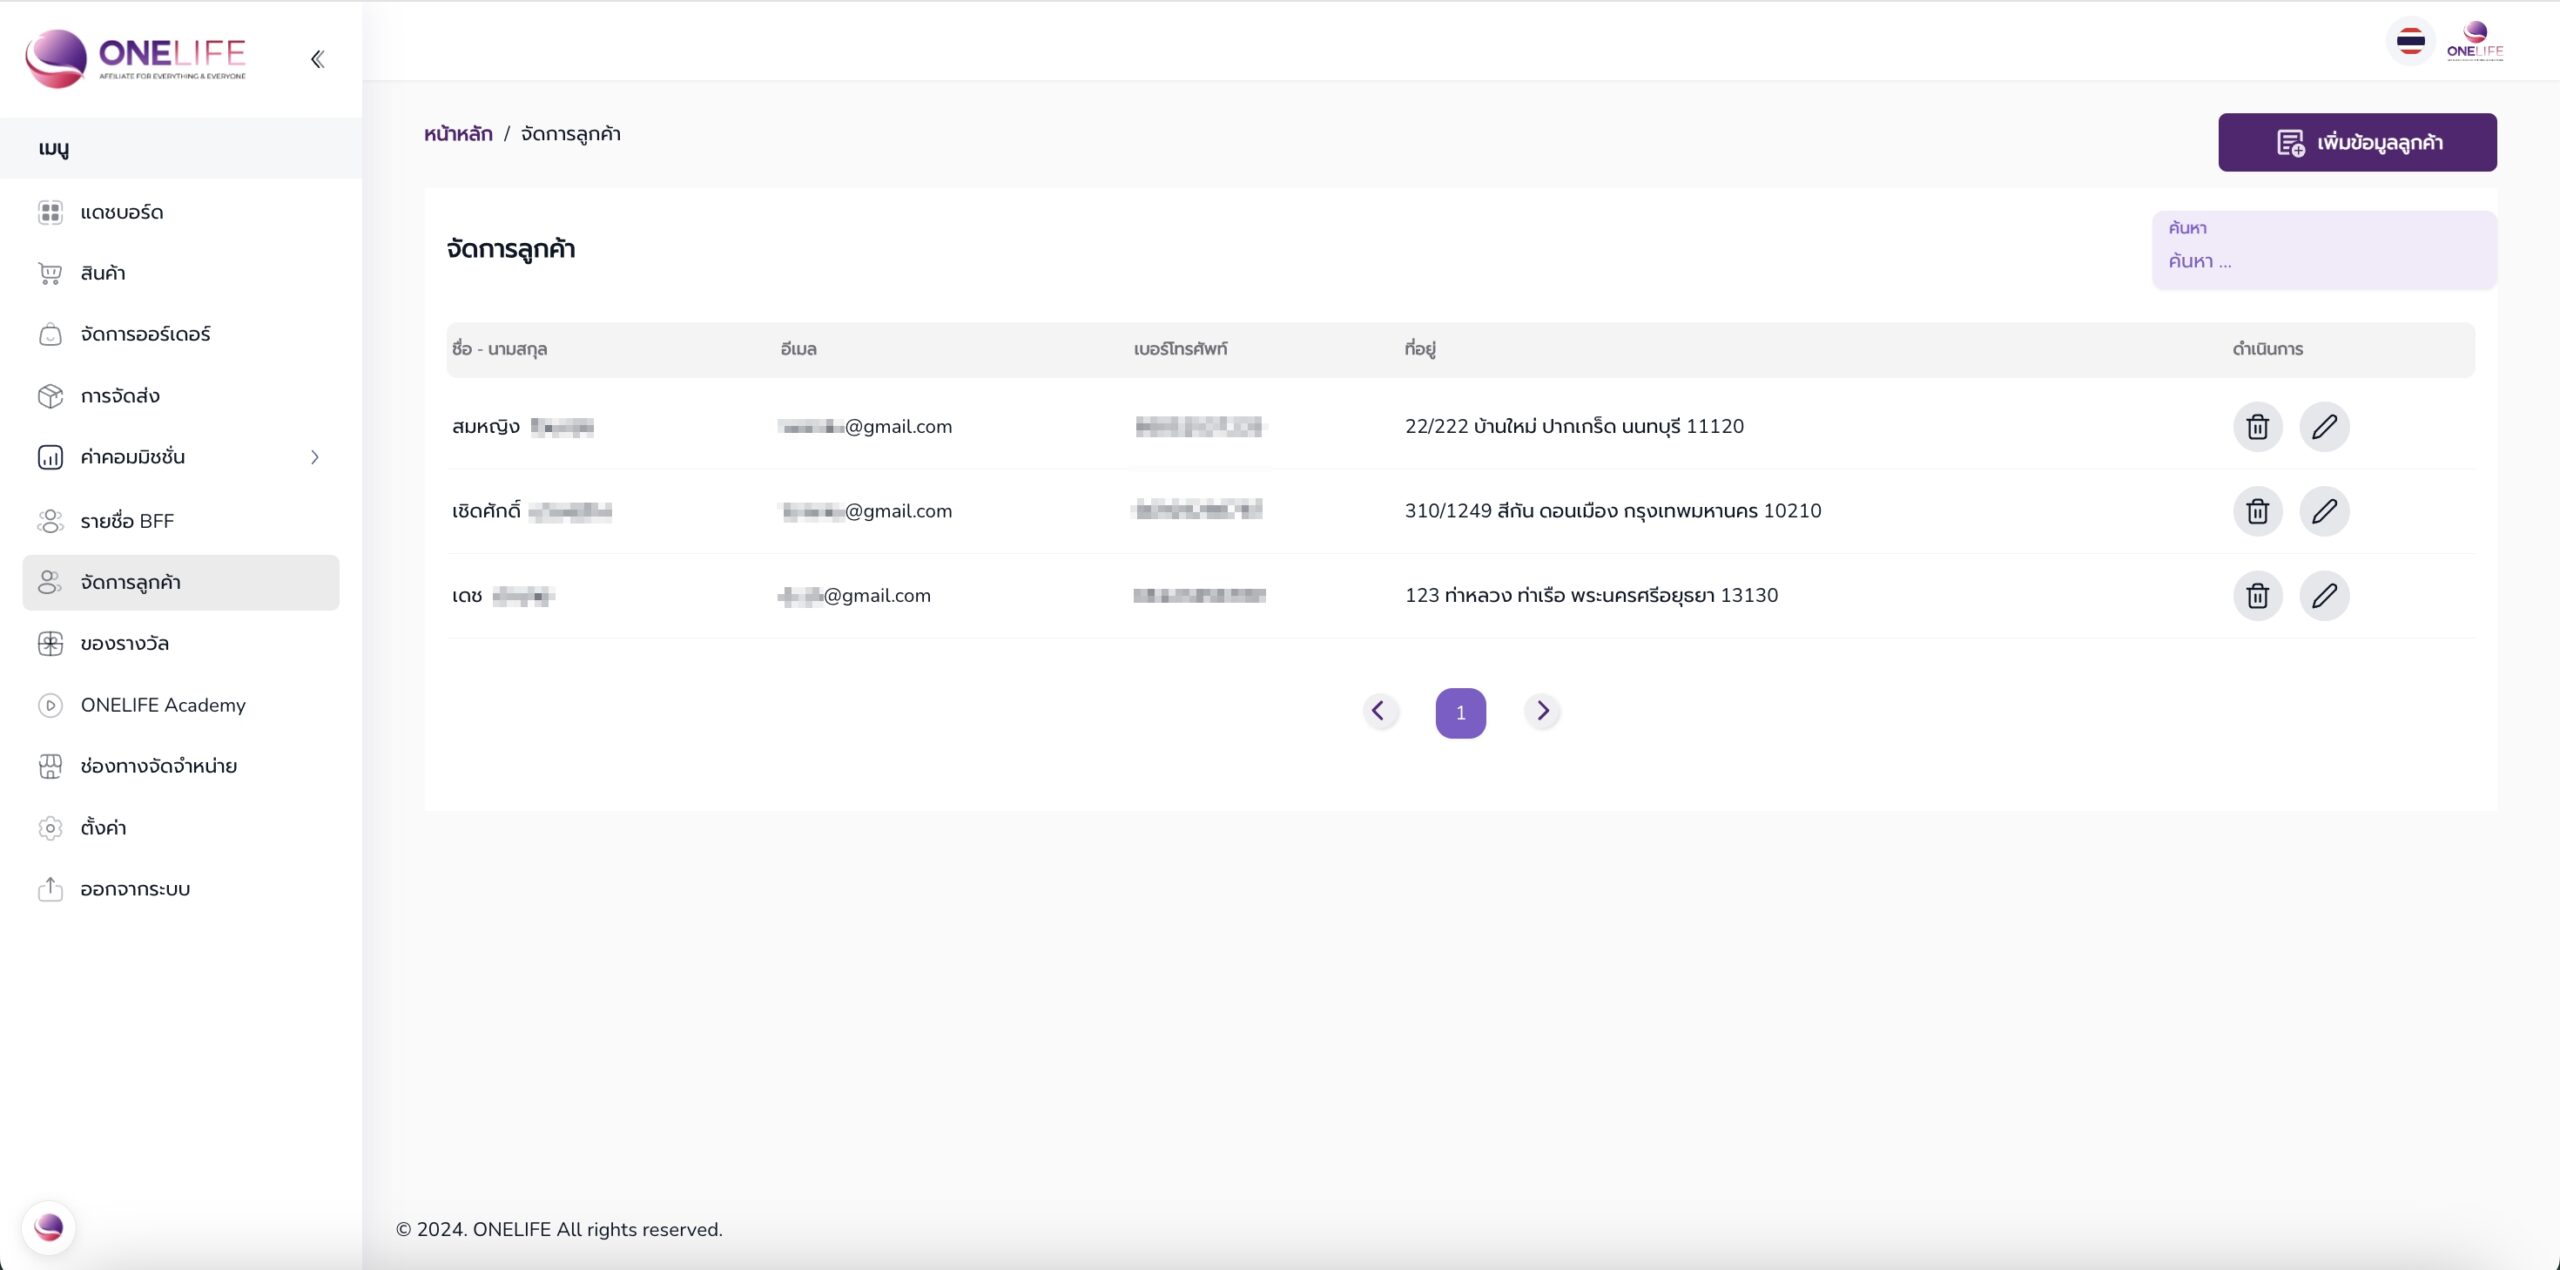This screenshot has height=1270, width=2560.
Task: Open แดชบอร์ด menu item
Action: tap(122, 212)
